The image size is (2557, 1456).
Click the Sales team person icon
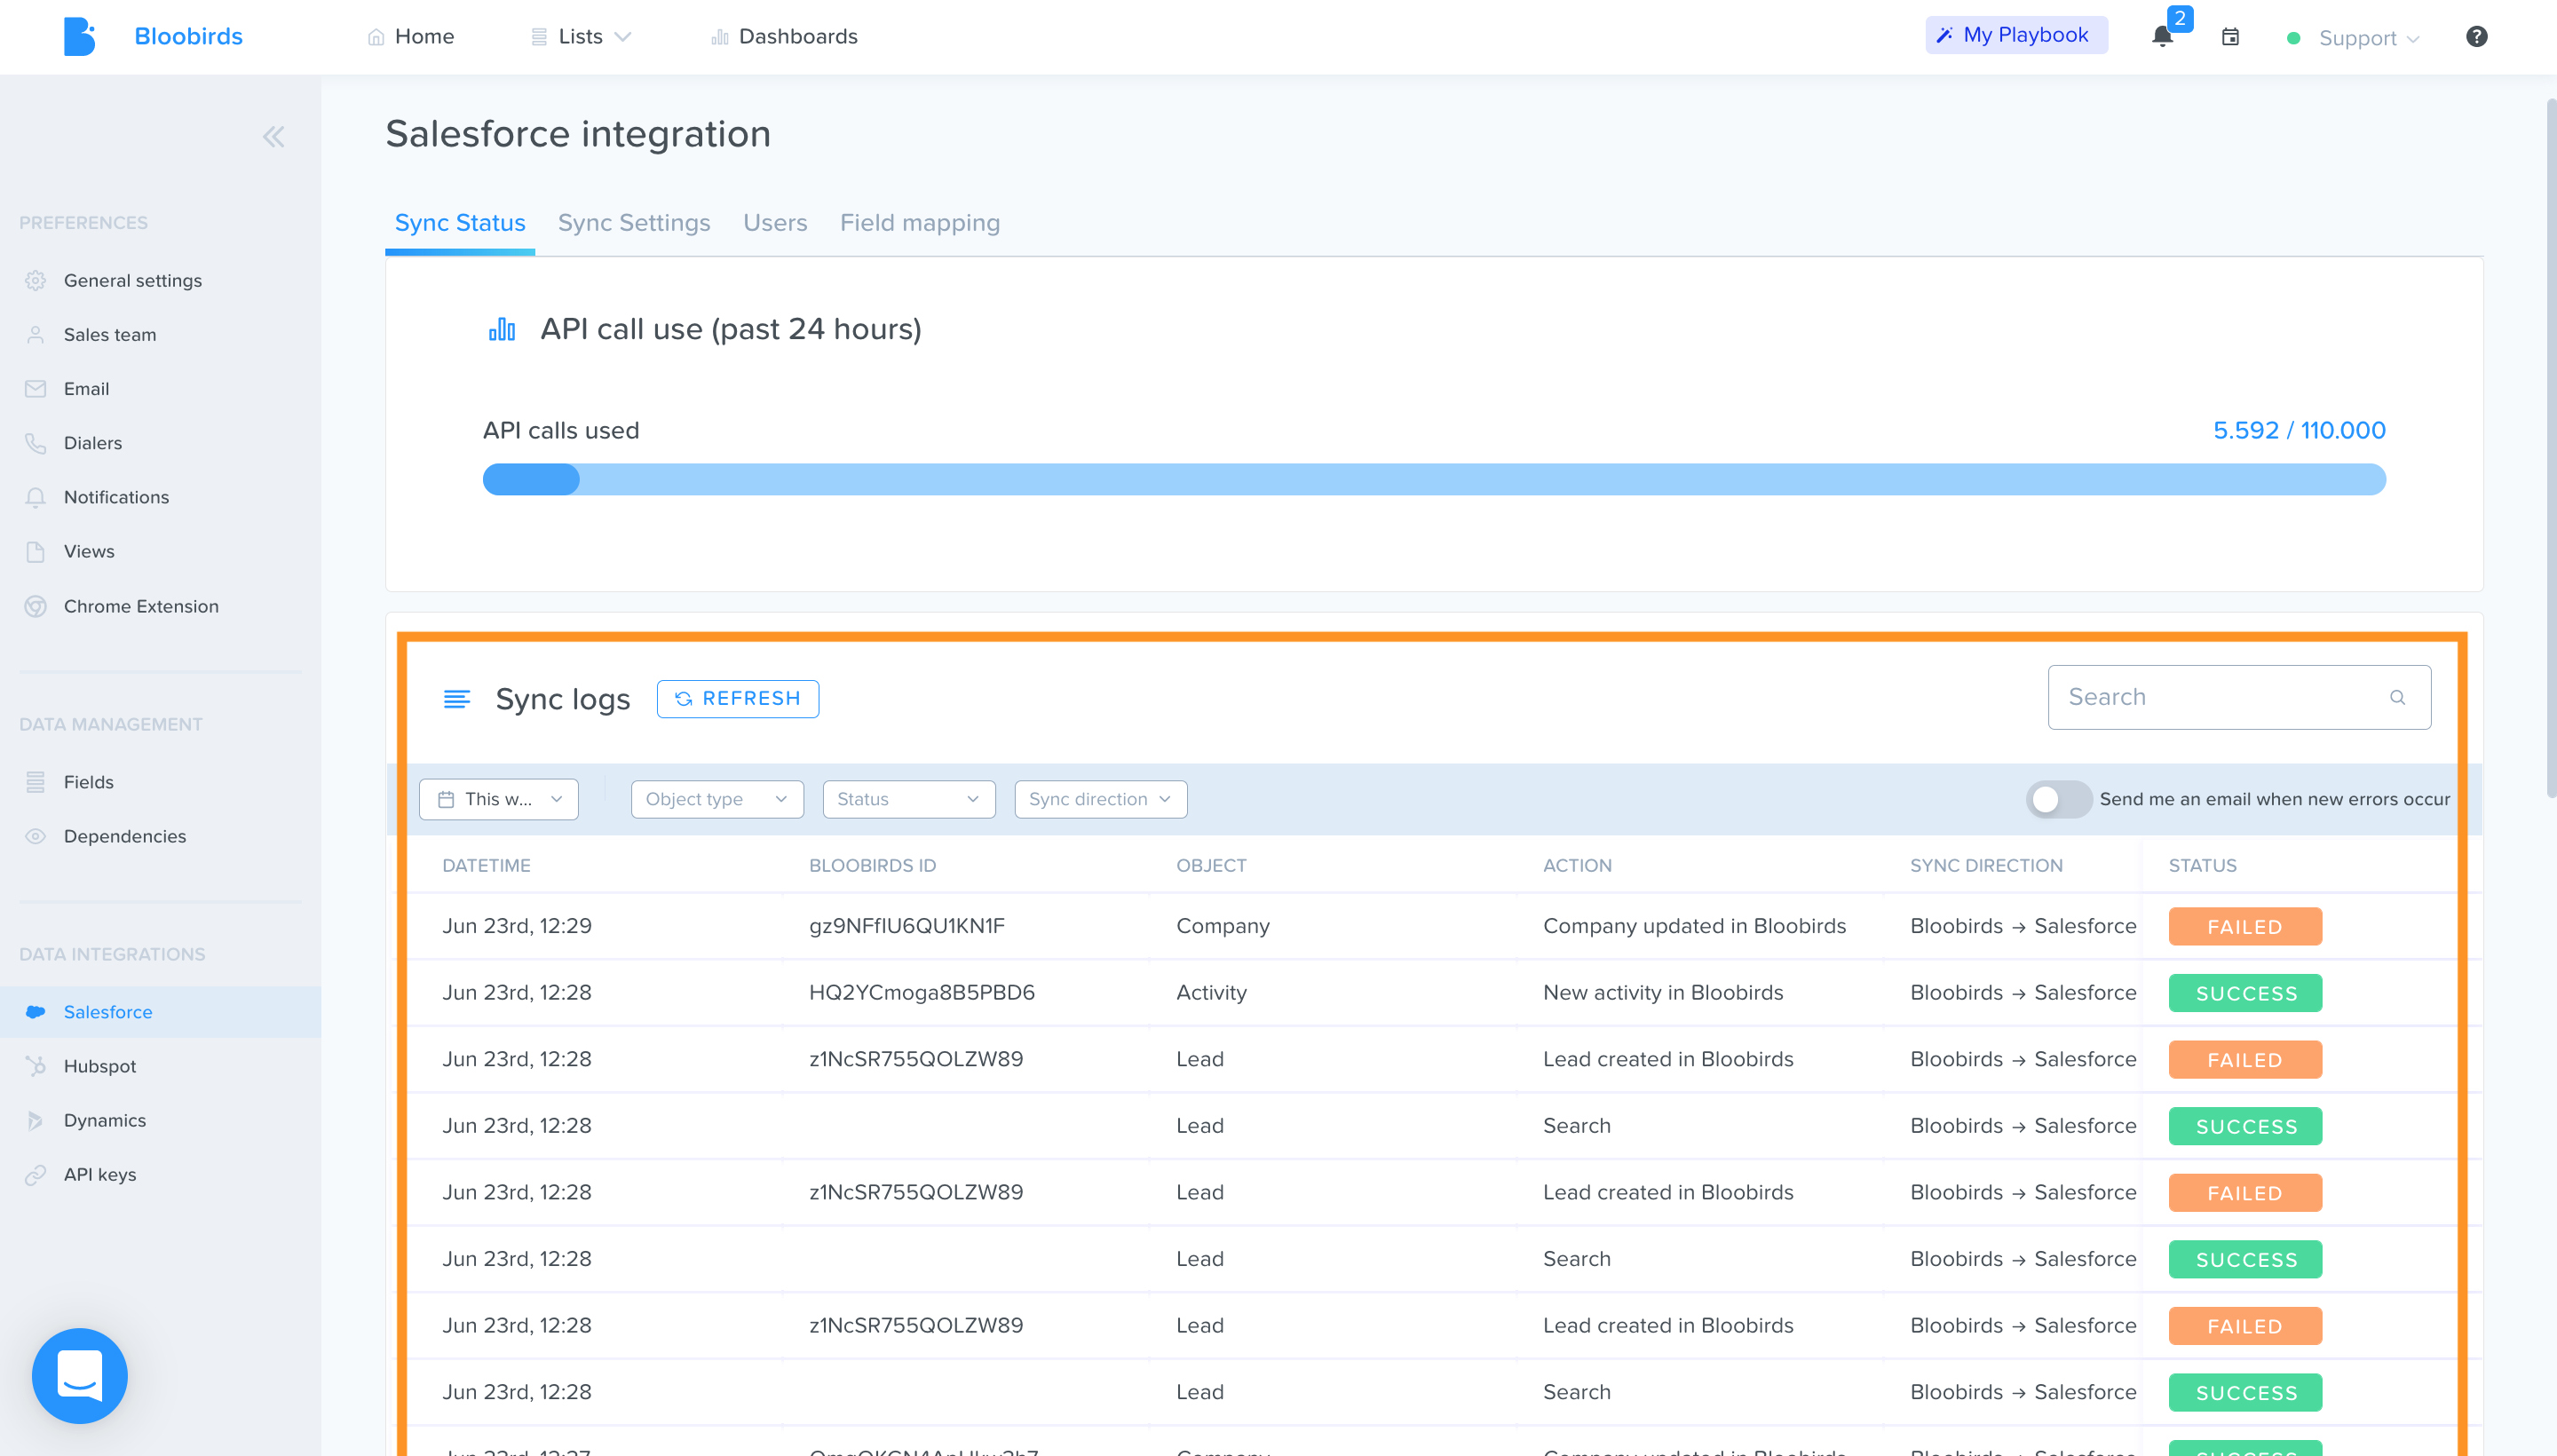click(x=36, y=335)
